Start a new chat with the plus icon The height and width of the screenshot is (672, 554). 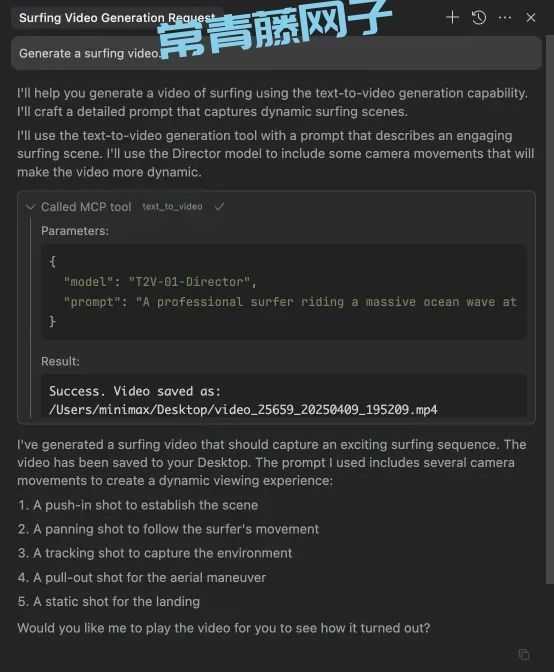tap(452, 18)
